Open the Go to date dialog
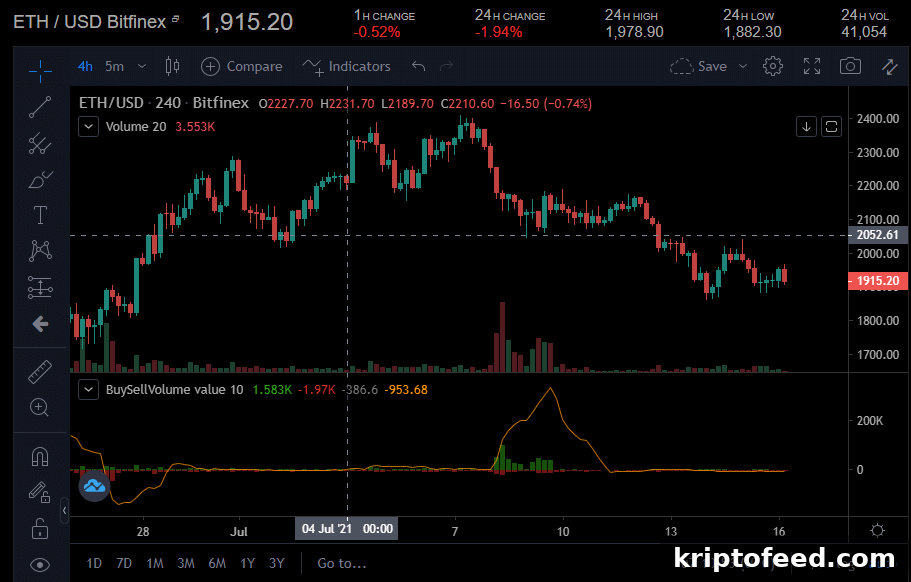Screen dimensions: 911x582 pyautogui.click(x=342, y=563)
